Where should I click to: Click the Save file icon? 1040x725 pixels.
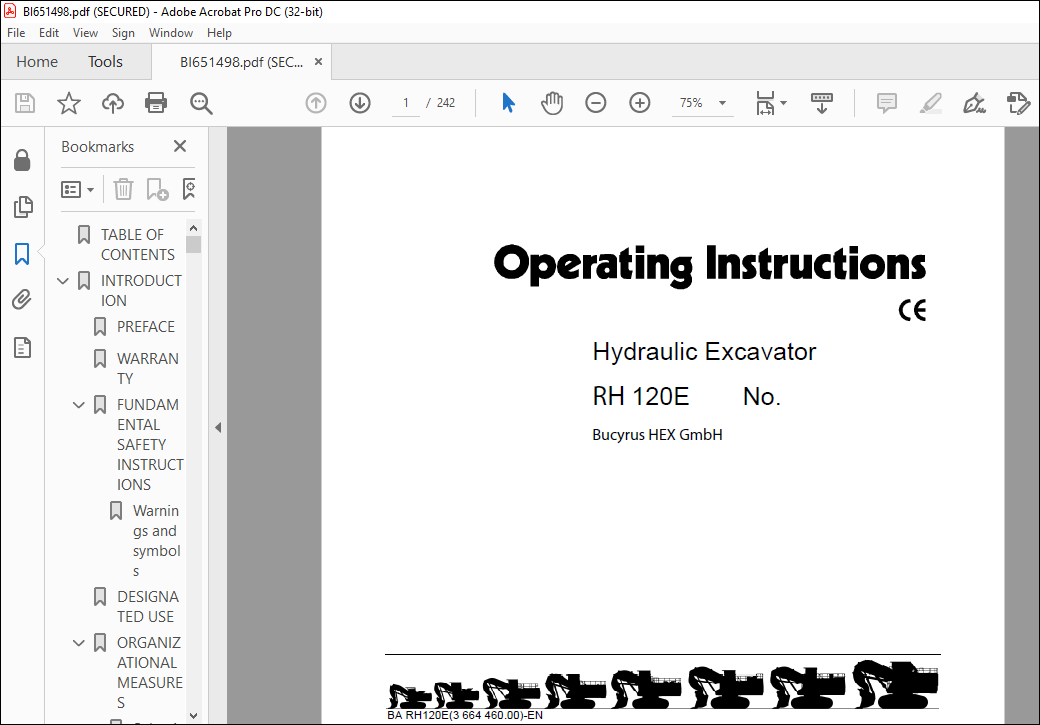coord(25,103)
